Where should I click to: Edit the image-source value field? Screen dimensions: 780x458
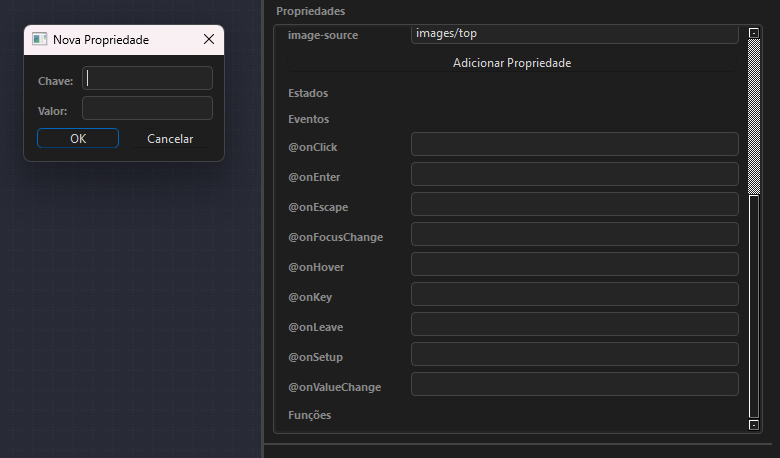point(574,34)
